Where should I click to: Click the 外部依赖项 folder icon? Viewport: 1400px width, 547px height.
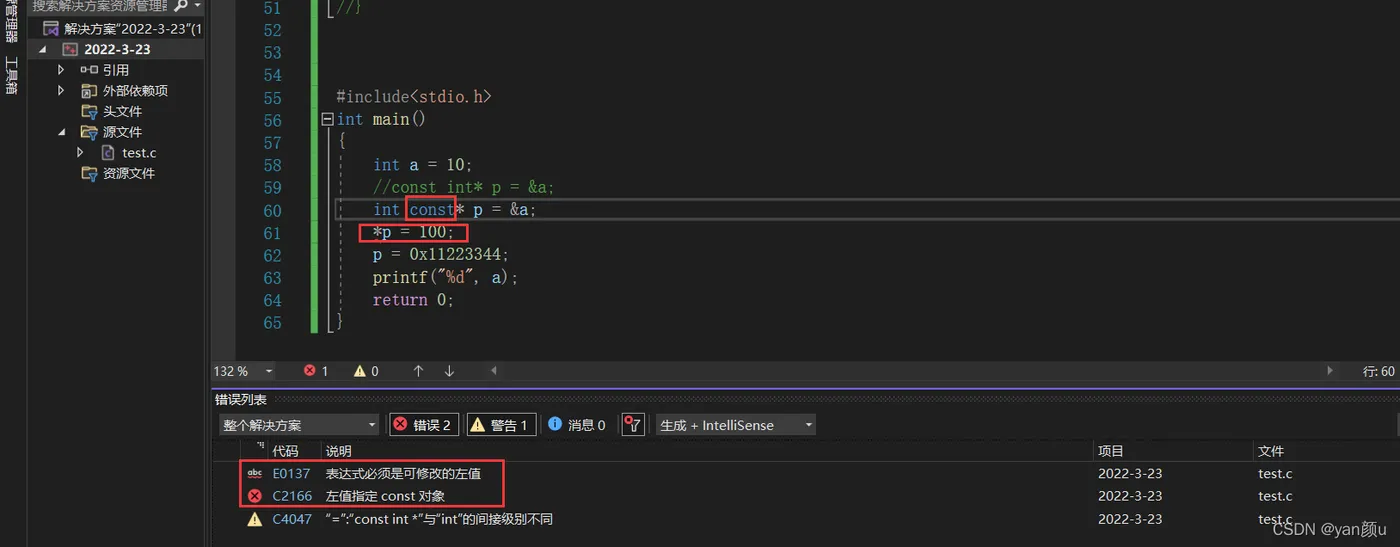(89, 91)
